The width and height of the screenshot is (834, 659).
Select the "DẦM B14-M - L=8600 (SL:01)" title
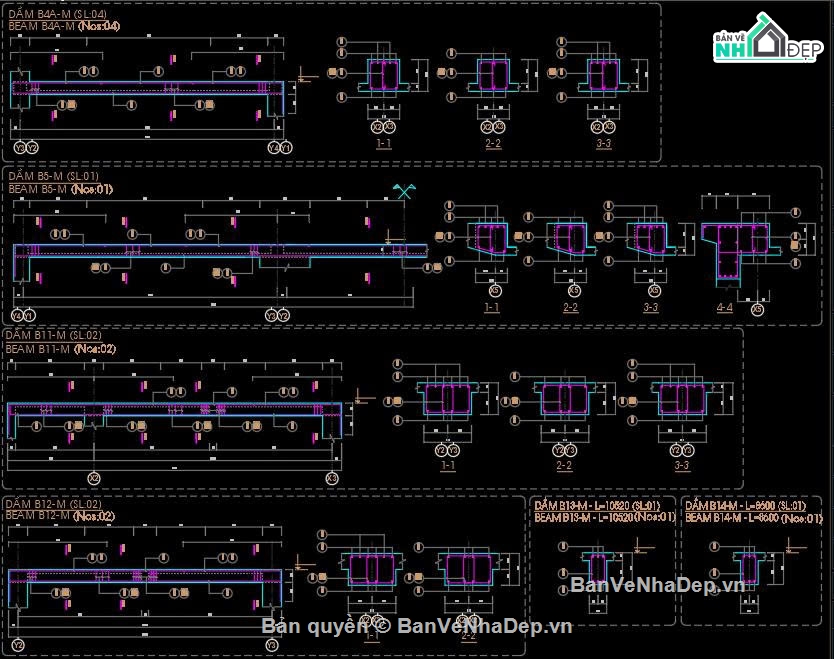746,505
